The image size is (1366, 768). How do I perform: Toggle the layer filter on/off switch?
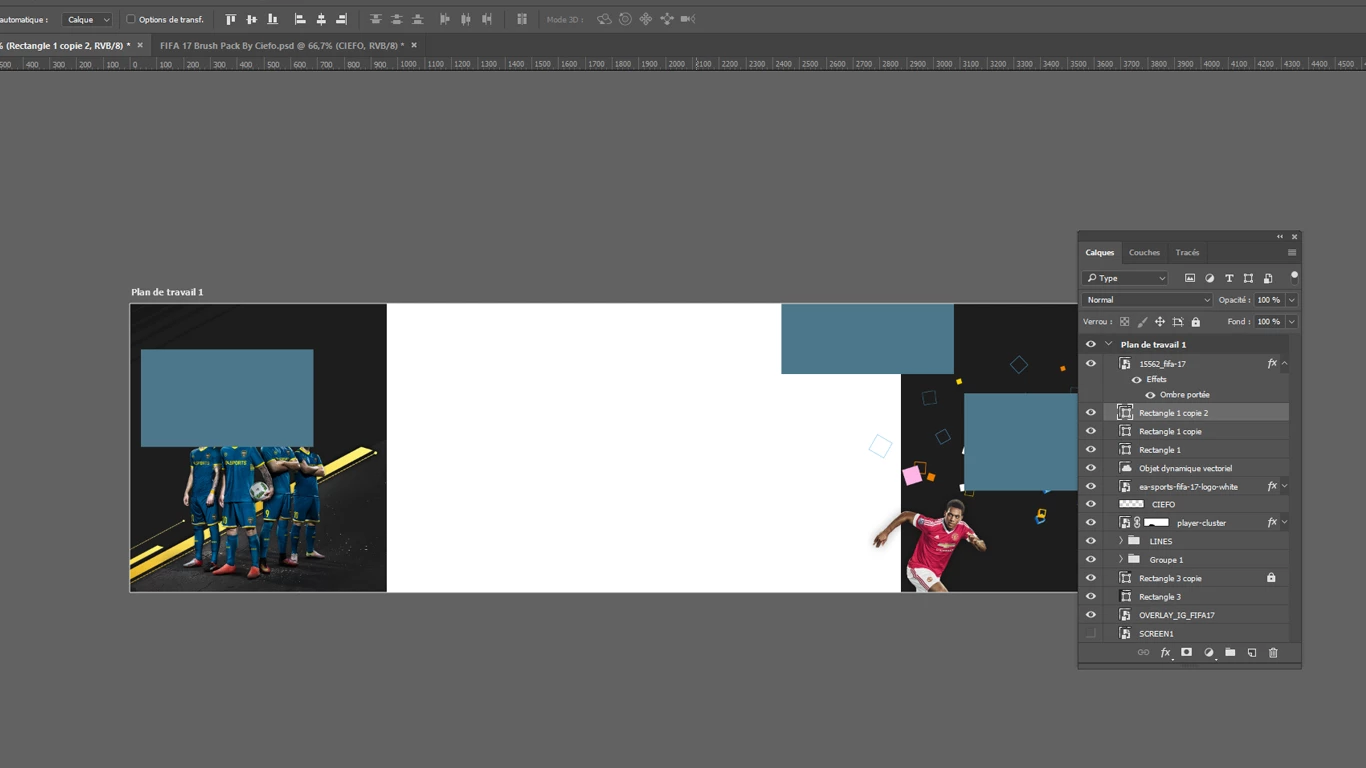[x=1294, y=276]
